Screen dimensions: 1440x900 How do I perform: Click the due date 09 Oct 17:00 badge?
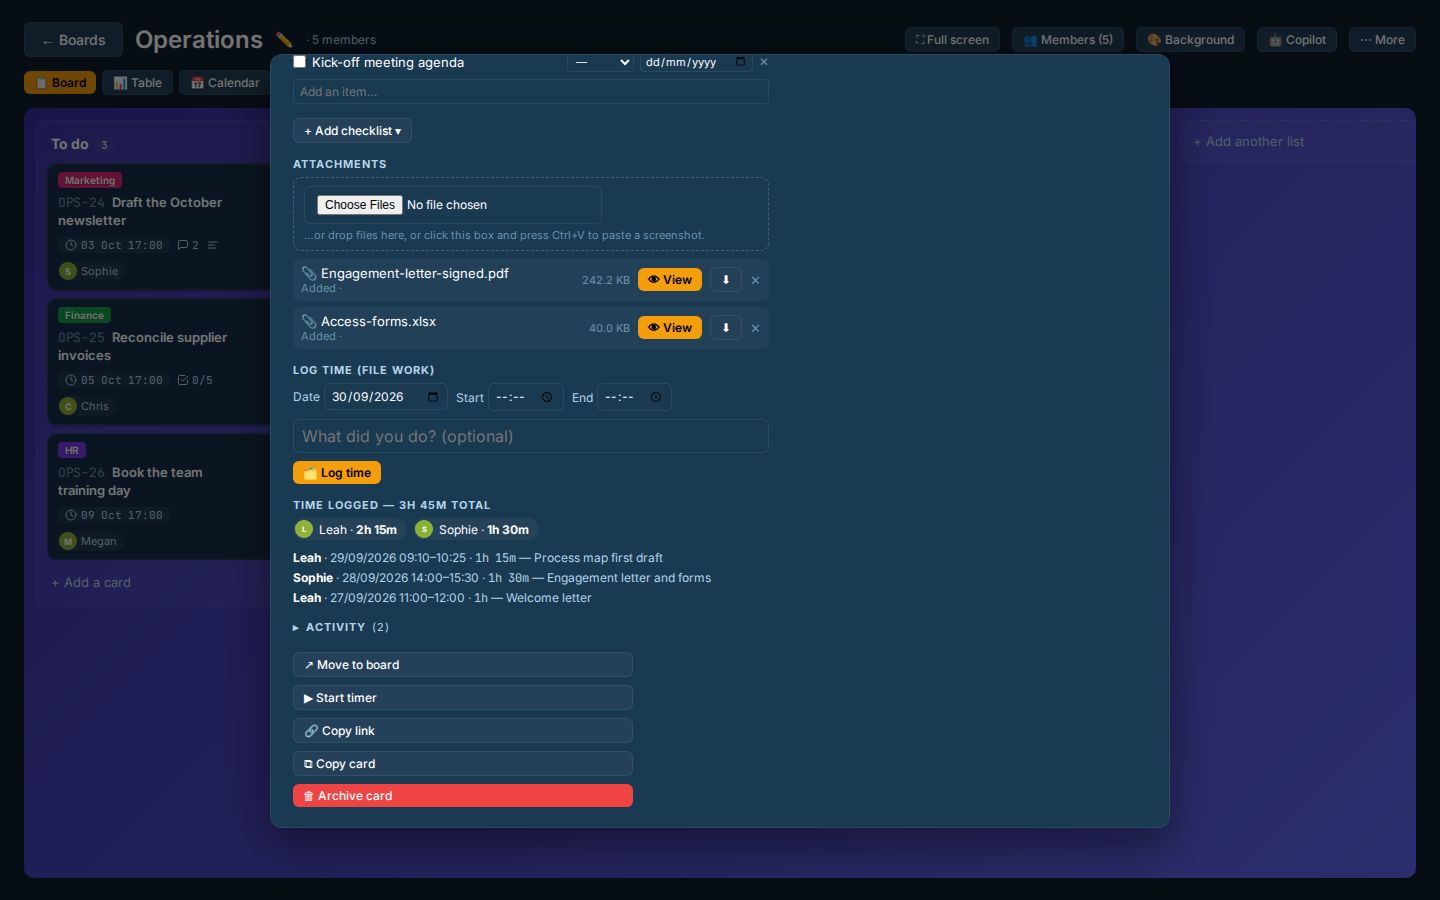click(x=114, y=515)
